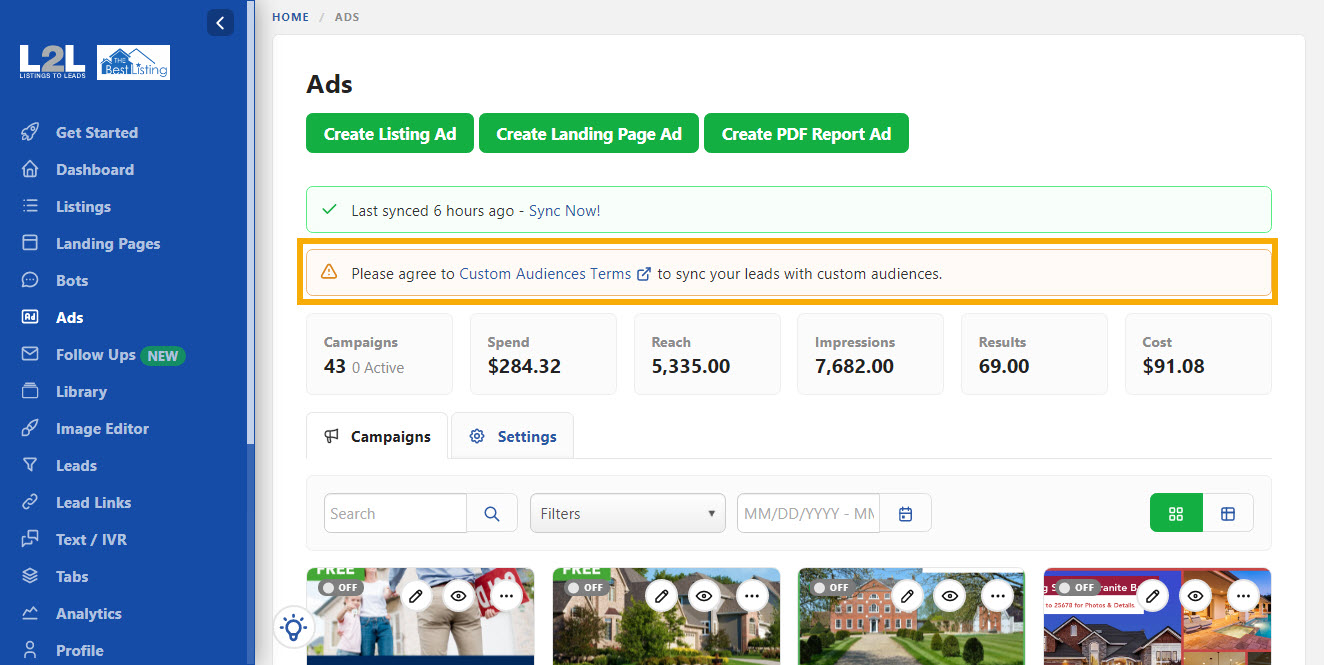
Task: Click the Analytics icon in the sidebar
Action: pyautogui.click(x=32, y=613)
